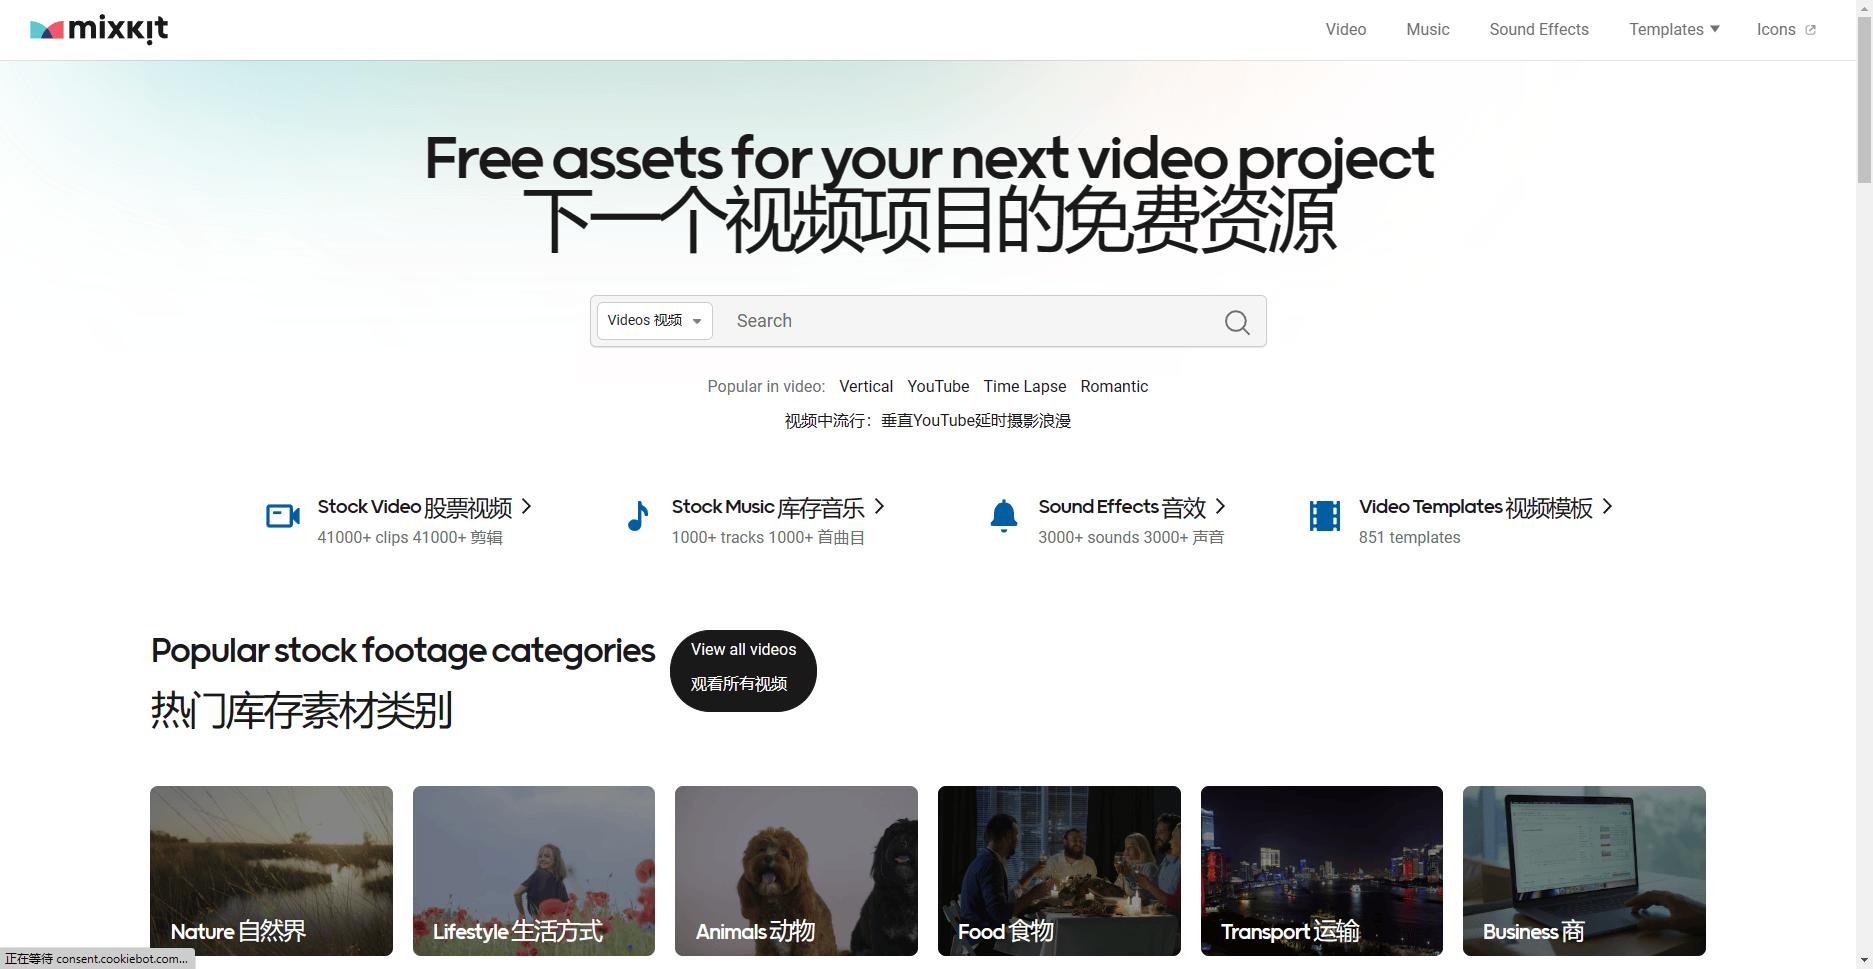This screenshot has height=969, width=1873.
Task: Open the Icons external link
Action: [x=1785, y=30]
